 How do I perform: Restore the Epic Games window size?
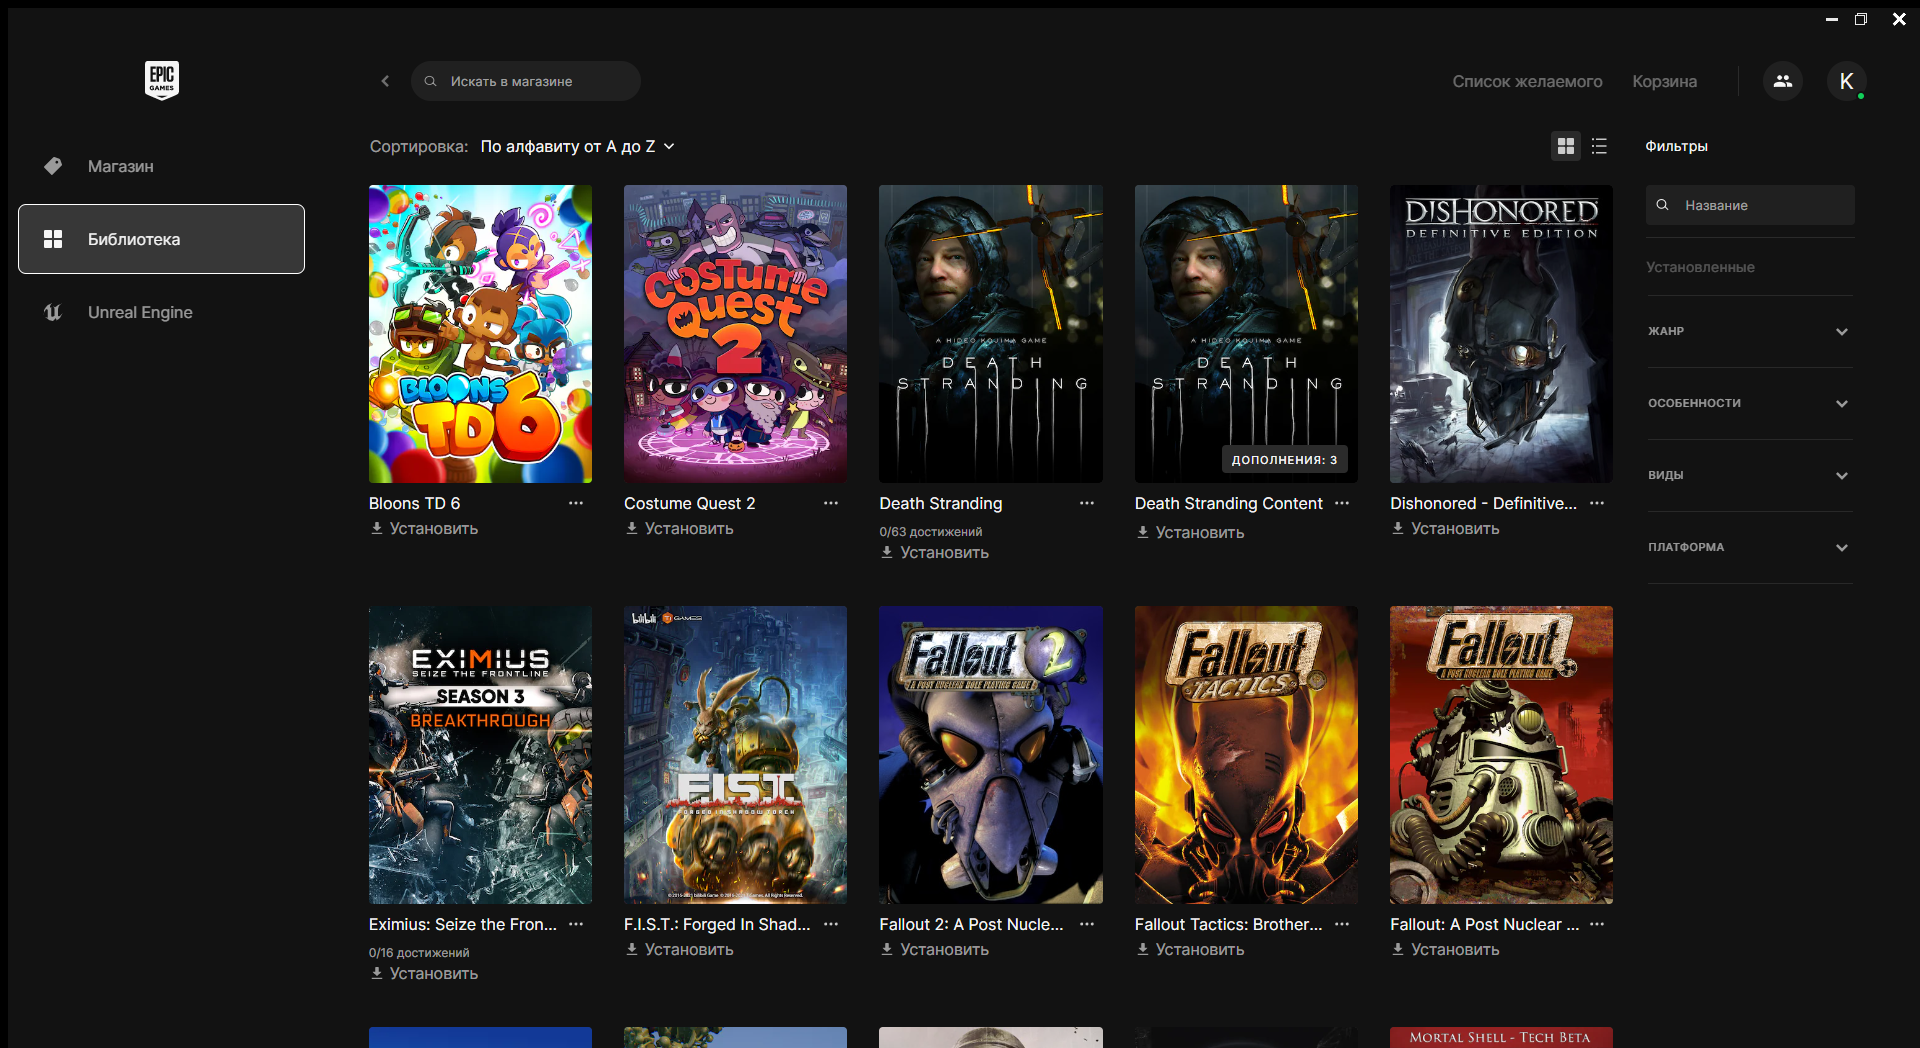tap(1861, 19)
